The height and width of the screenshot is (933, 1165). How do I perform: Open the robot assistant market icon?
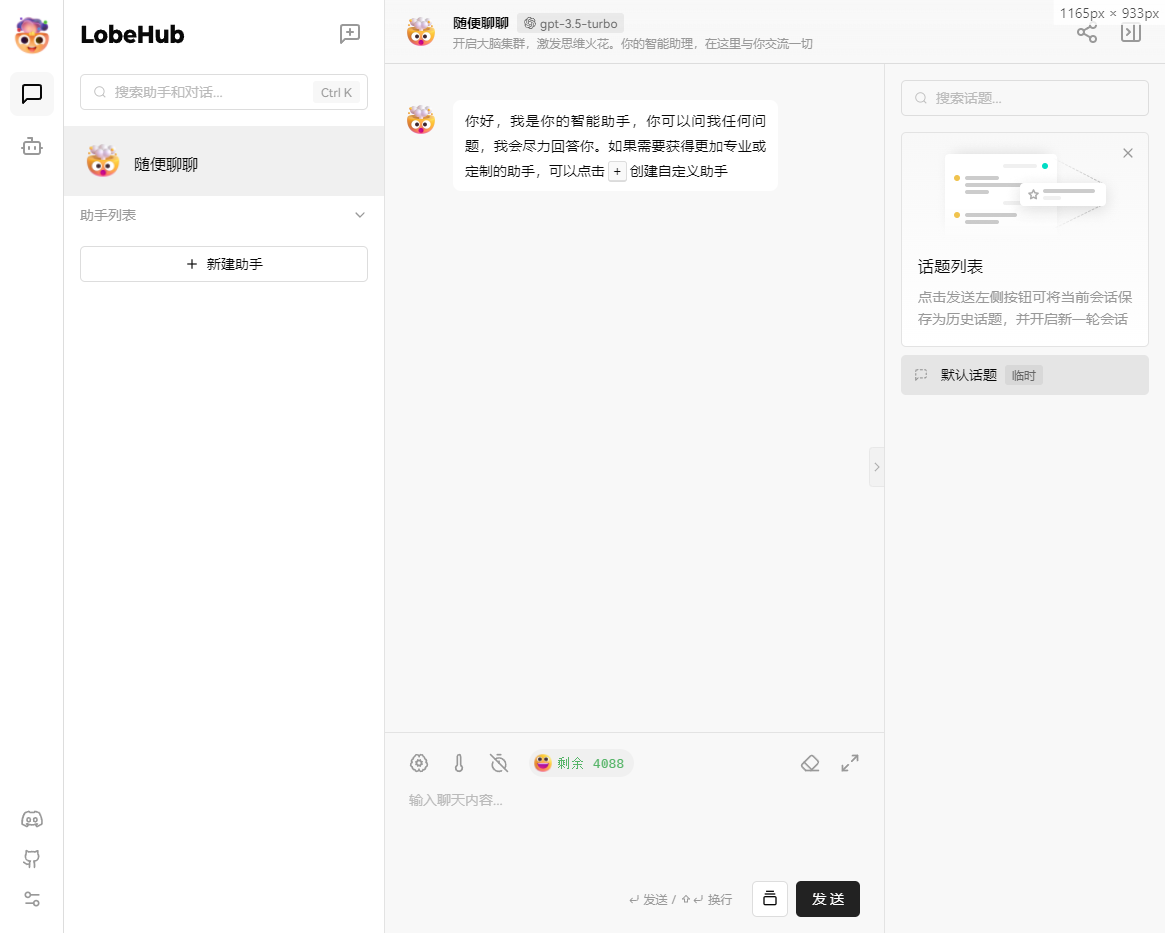(32, 146)
